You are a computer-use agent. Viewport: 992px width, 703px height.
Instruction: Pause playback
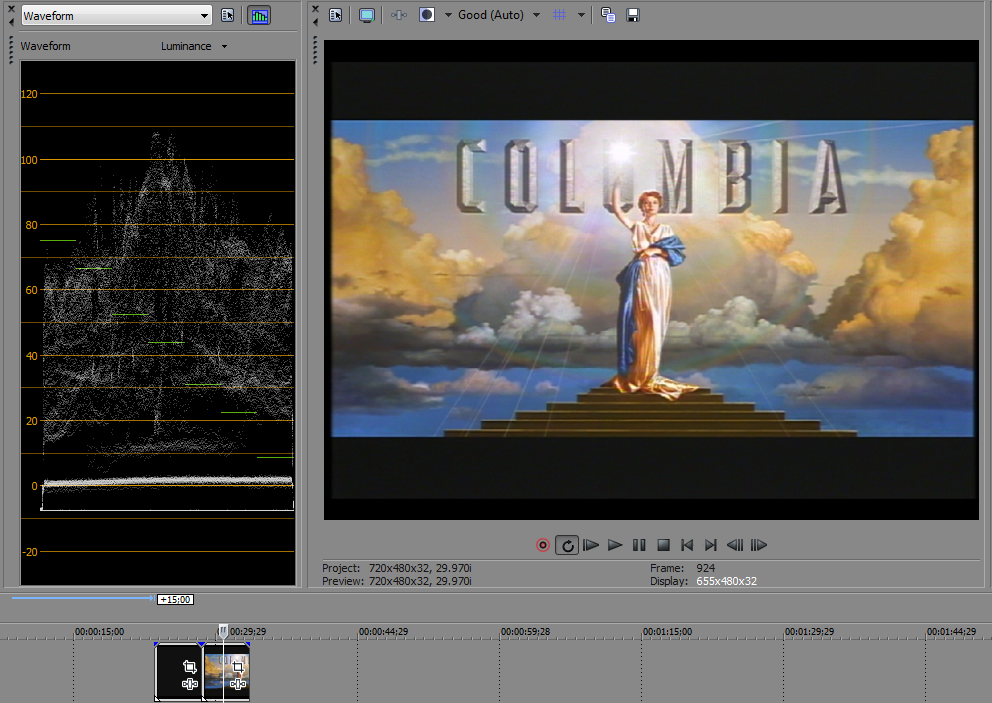(x=639, y=545)
